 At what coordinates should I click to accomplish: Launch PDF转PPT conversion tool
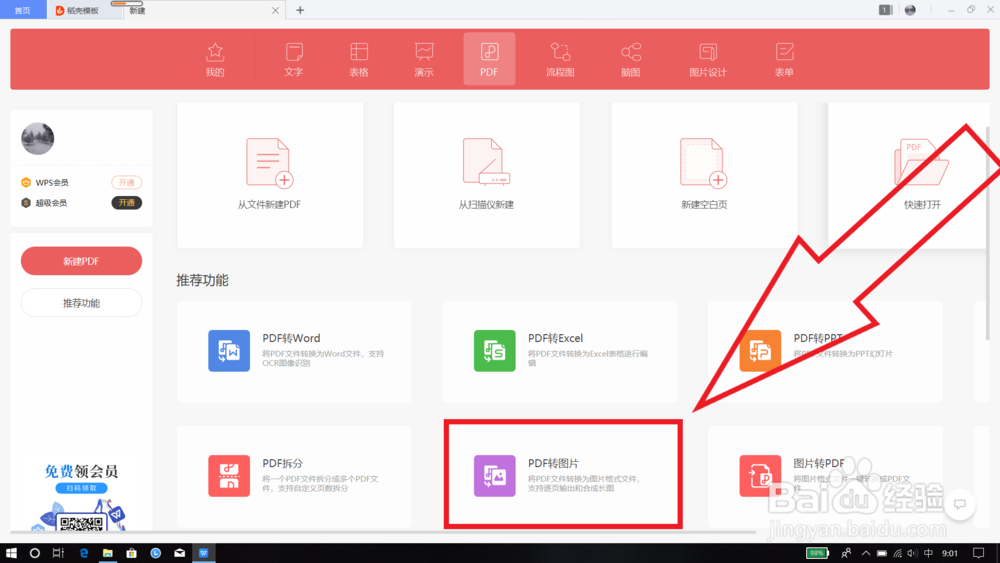tap(825, 351)
